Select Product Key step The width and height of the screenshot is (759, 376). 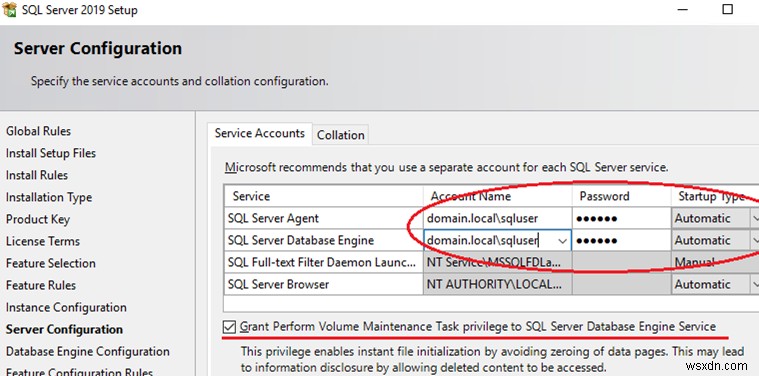[38, 219]
